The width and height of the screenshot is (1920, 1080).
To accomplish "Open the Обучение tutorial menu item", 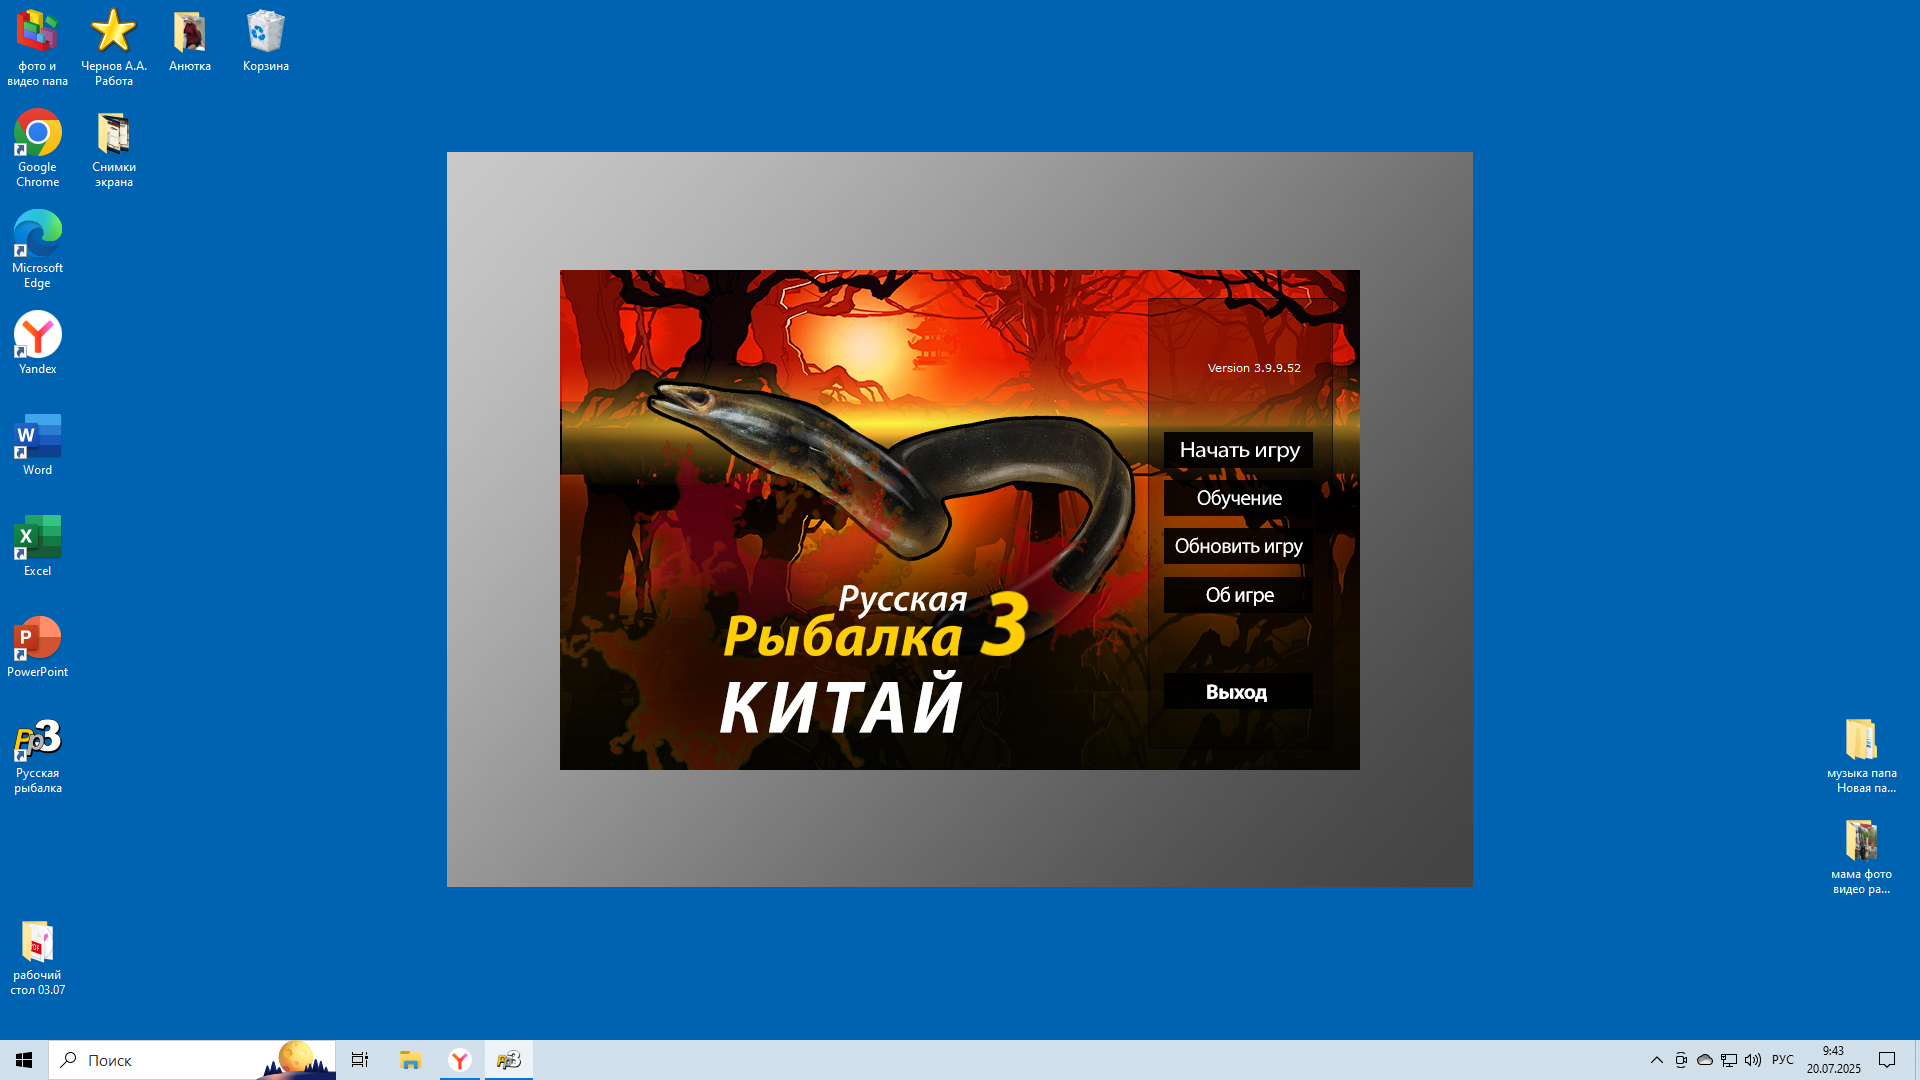I will pos(1238,498).
